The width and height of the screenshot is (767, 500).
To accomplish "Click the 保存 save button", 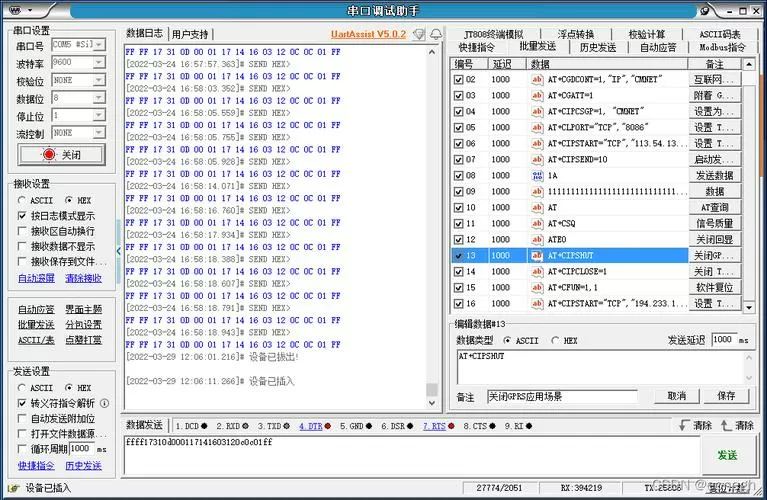I will click(726, 396).
